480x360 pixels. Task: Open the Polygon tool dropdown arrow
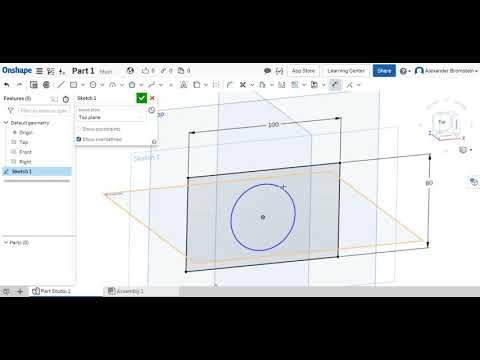tap(141, 85)
